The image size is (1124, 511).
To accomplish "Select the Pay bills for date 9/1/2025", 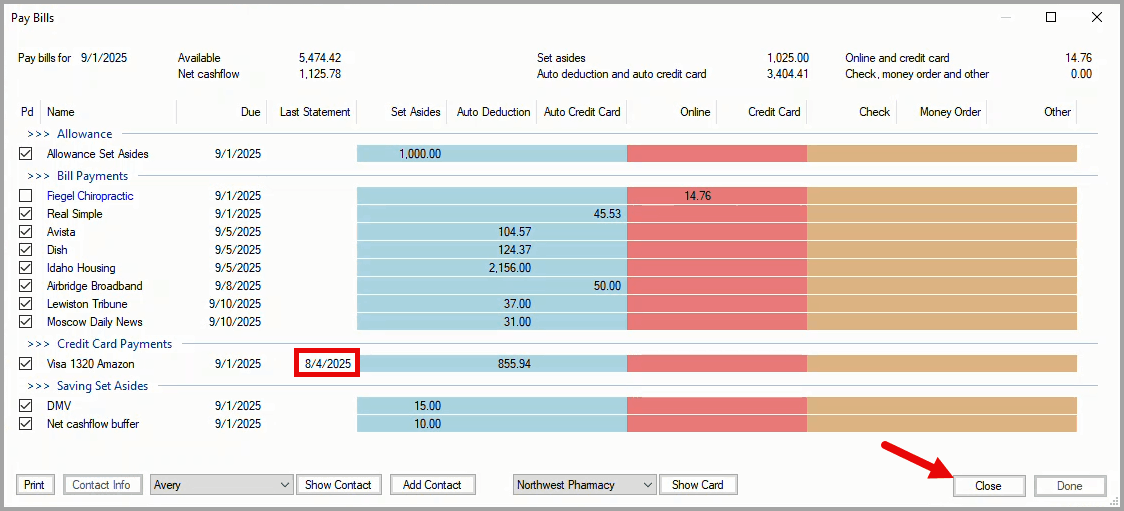I will [104, 58].
